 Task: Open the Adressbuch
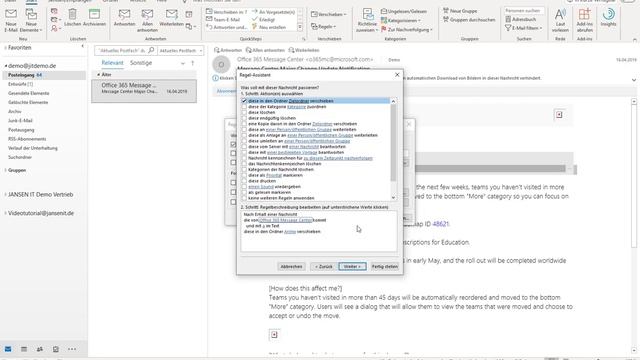pyautogui.click(x=521, y=19)
